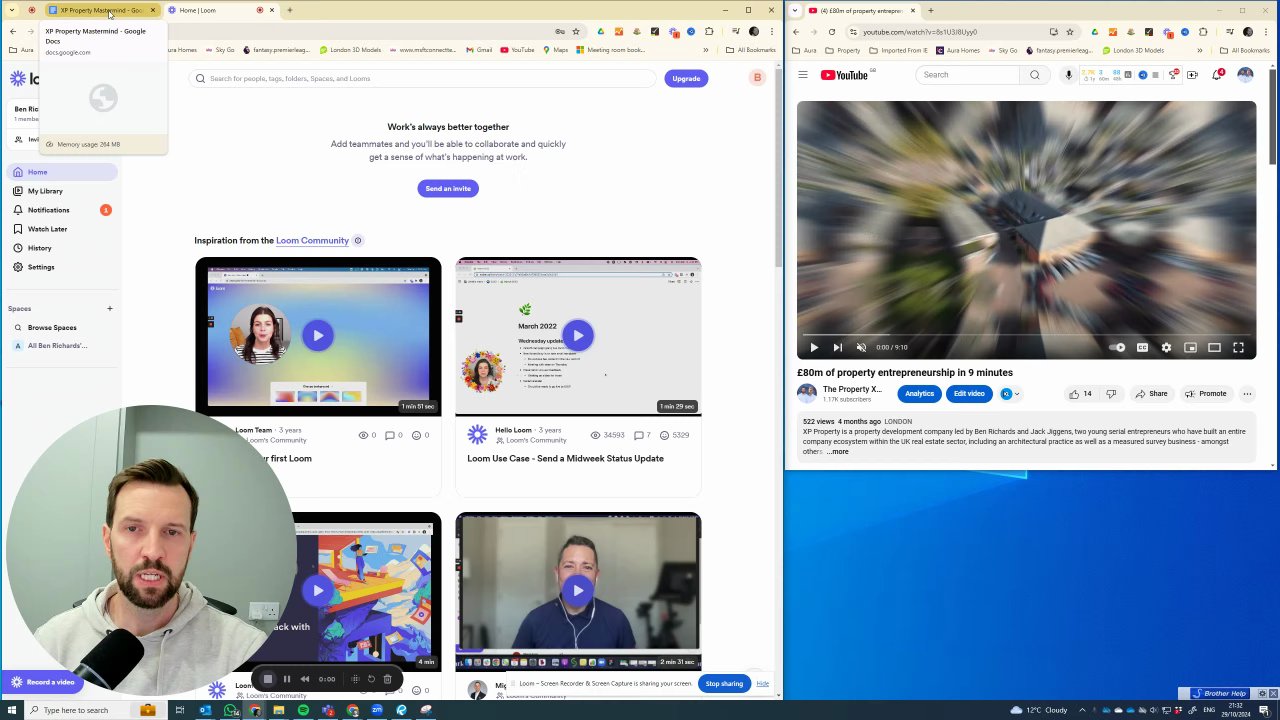Click the Send an invite button

tap(448, 188)
